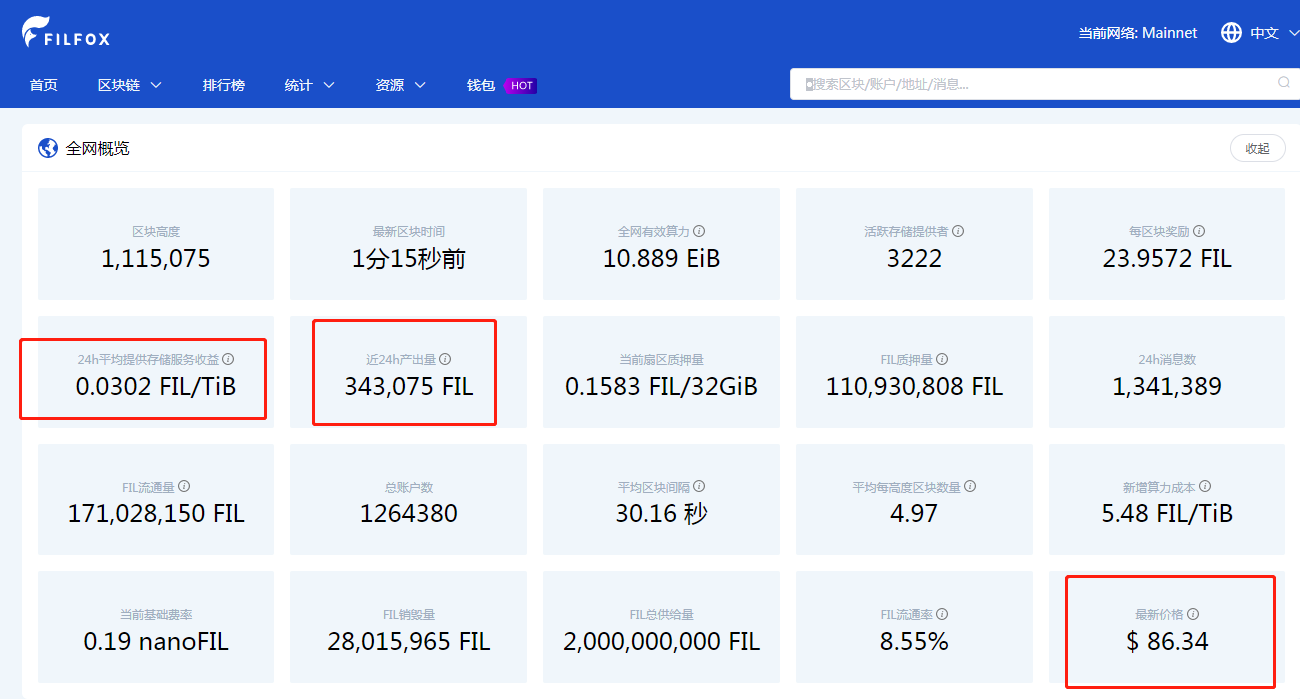
Task: Click average blocks value 4.97
Action: coord(914,514)
